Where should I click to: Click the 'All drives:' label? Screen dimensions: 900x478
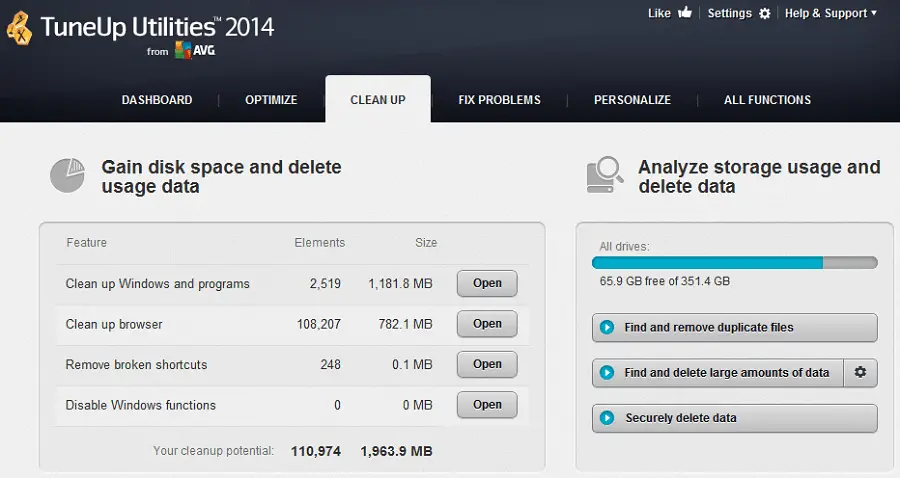click(624, 247)
